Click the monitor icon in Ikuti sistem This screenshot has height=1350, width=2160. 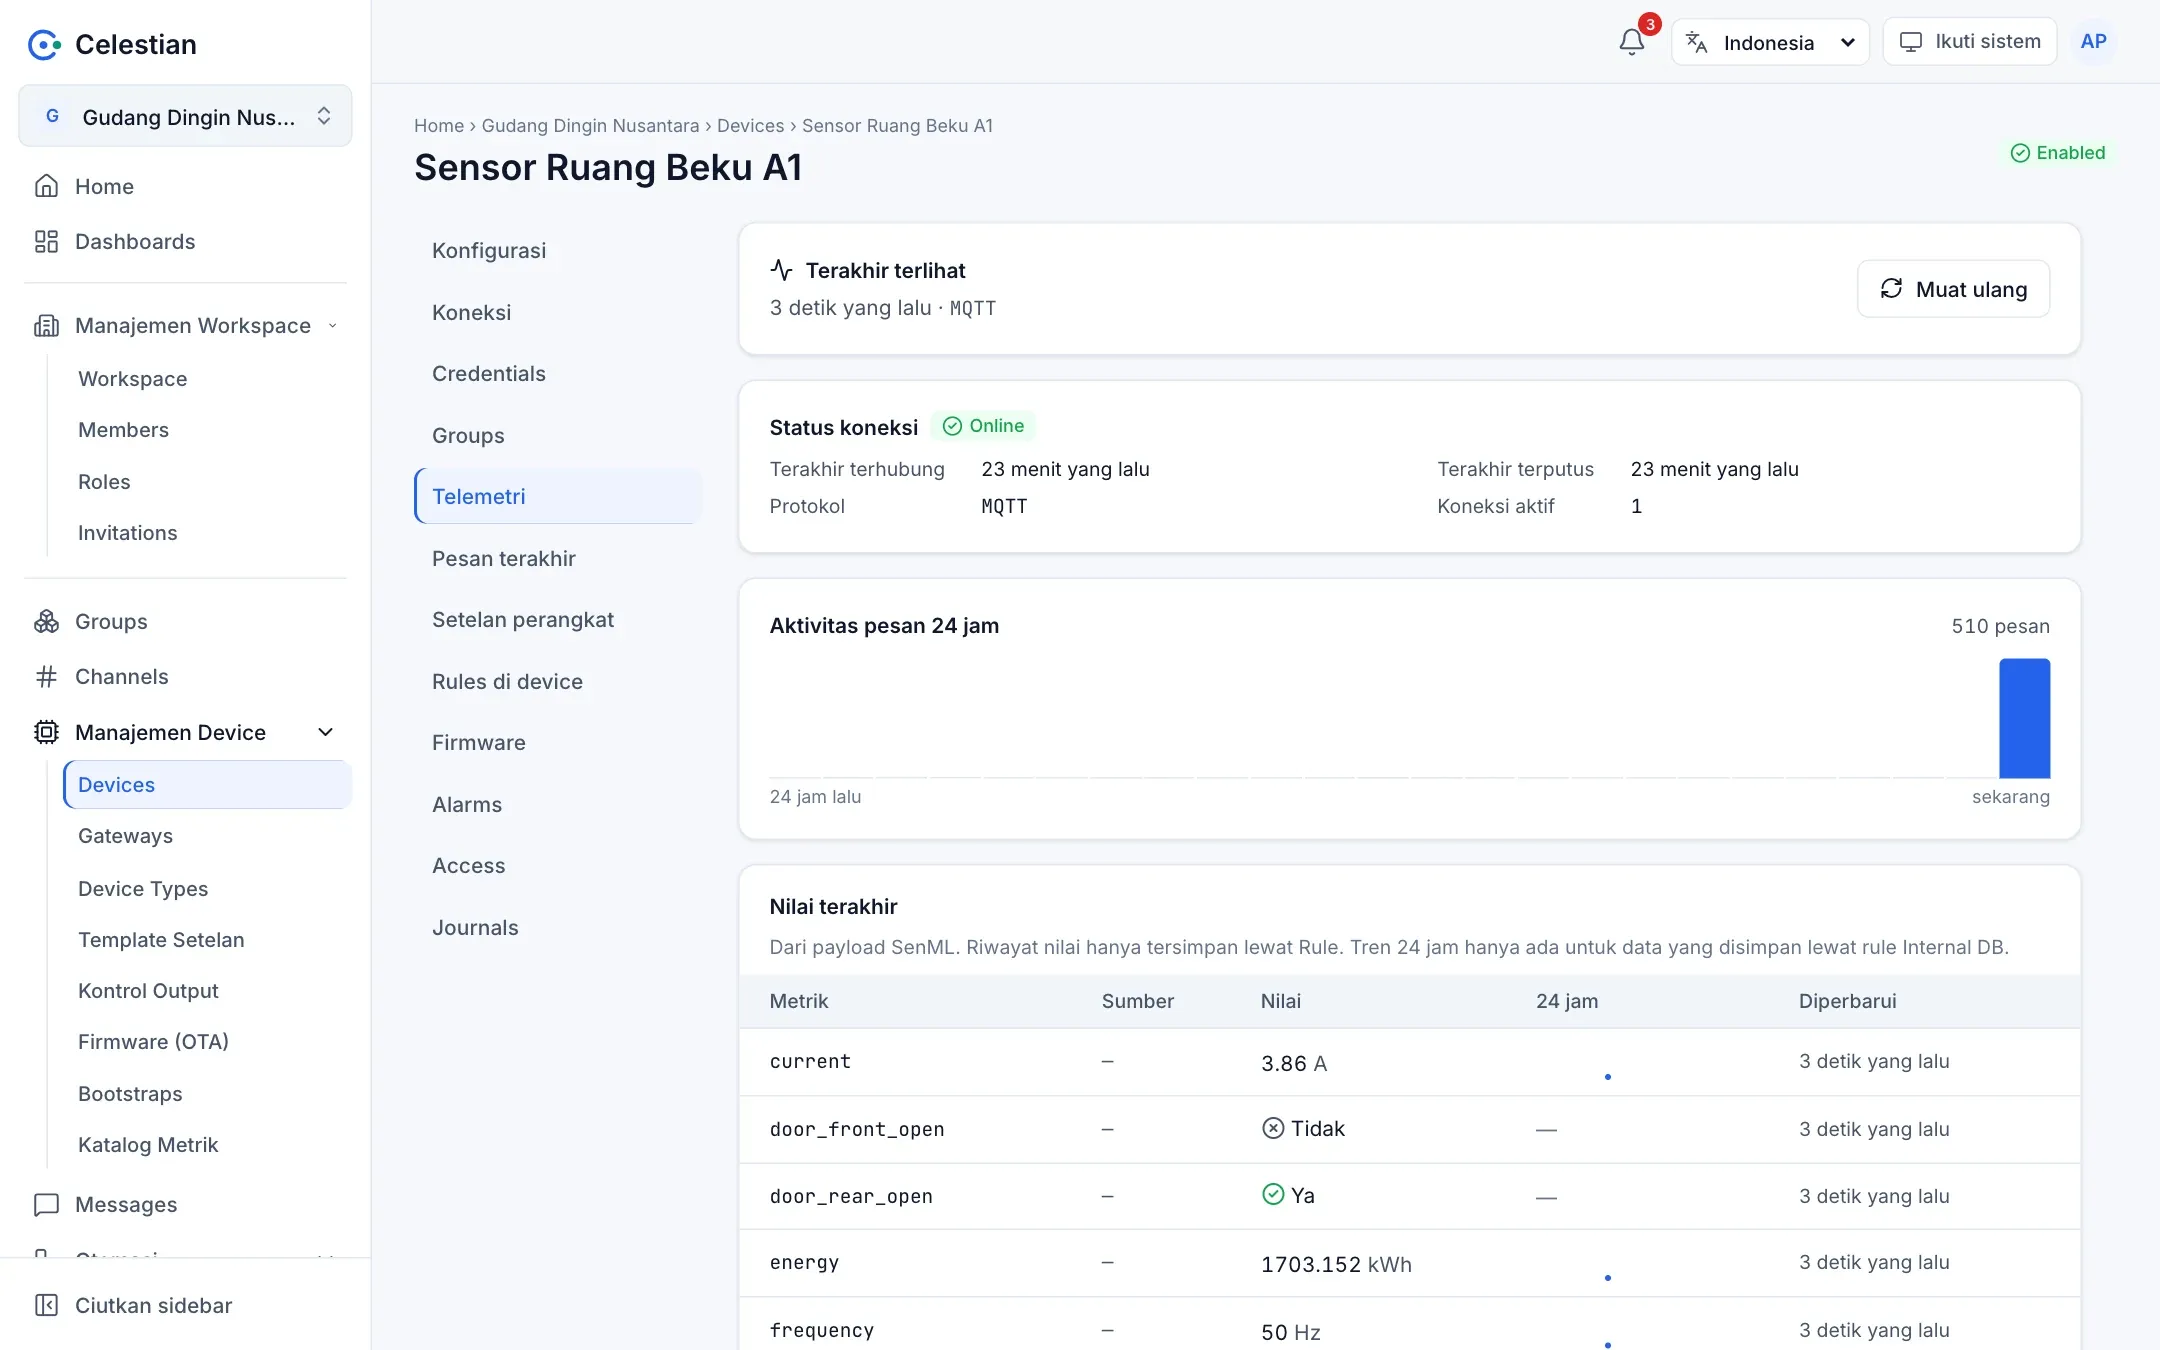pos(1910,42)
